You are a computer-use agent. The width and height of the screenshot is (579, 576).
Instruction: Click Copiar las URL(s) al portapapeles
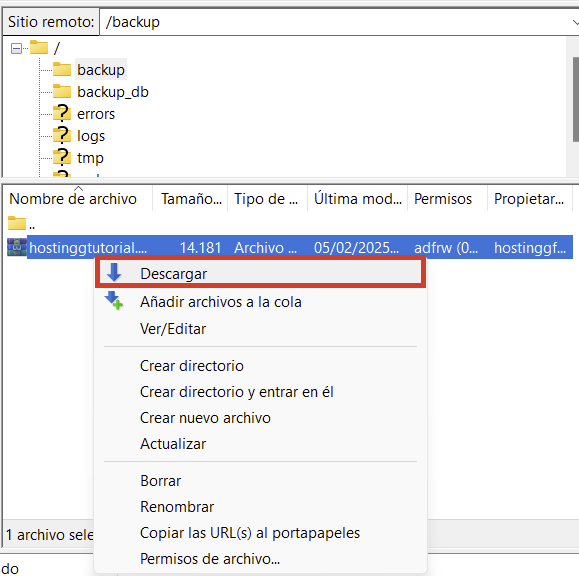click(250, 533)
